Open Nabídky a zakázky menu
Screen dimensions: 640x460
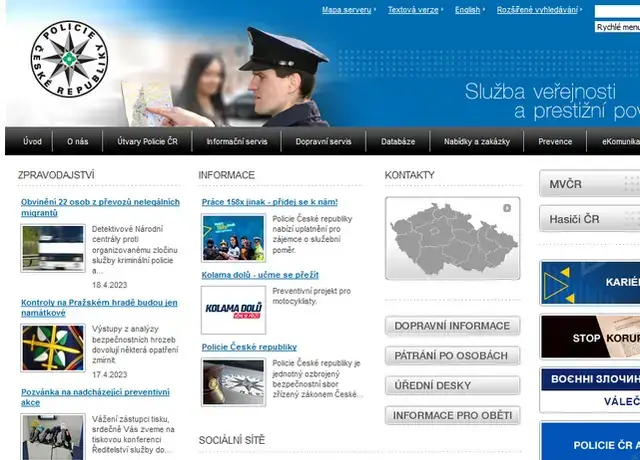click(x=477, y=141)
